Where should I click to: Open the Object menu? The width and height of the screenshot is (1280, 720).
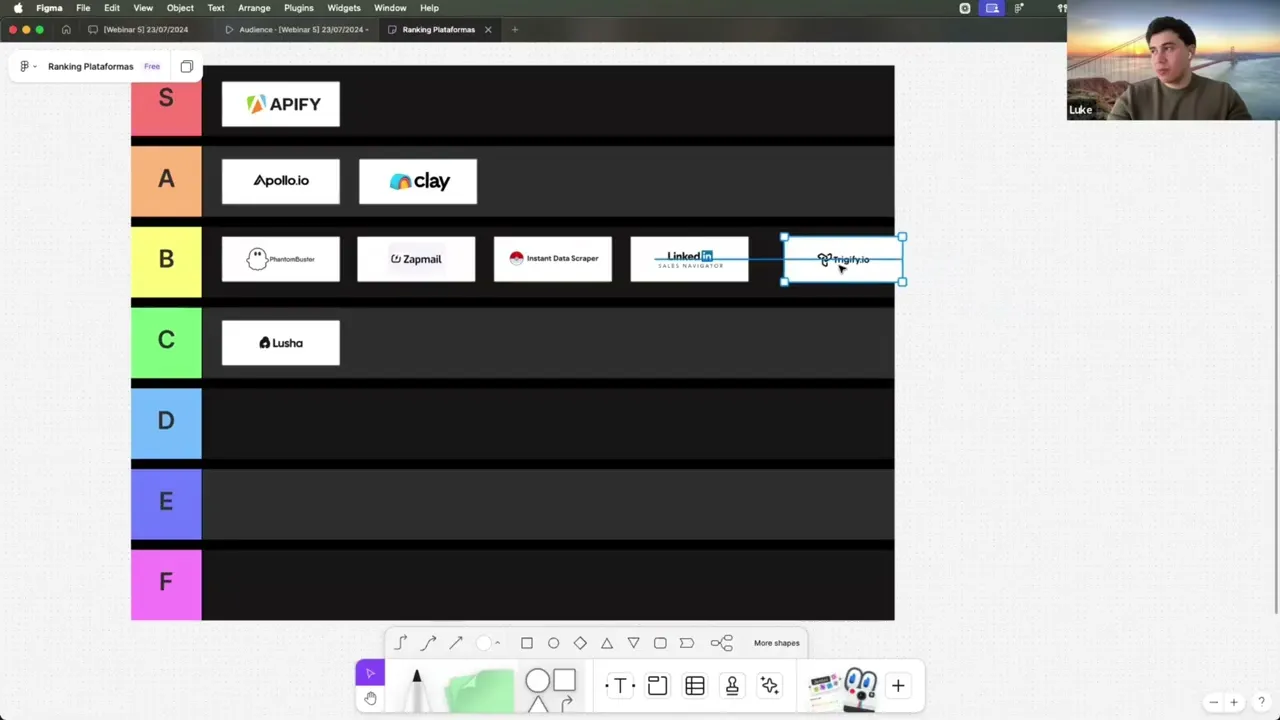pos(180,8)
